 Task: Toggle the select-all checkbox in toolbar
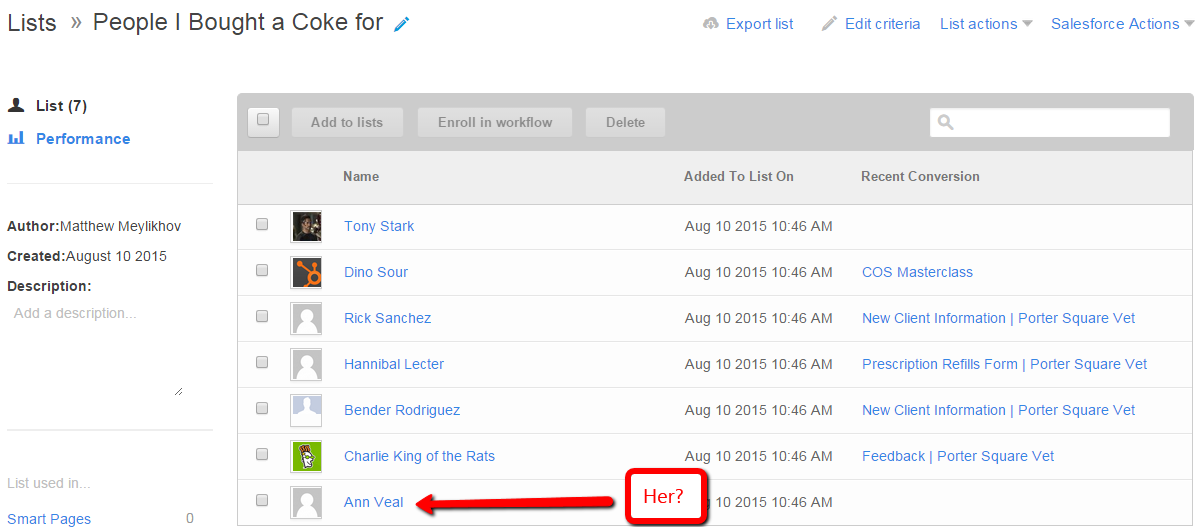(263, 121)
